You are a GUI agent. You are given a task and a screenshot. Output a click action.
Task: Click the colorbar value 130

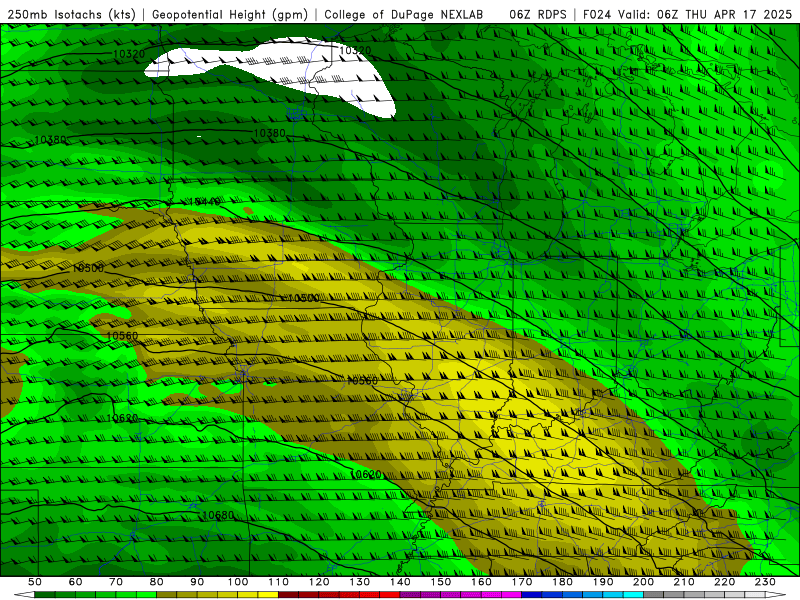coord(360,582)
